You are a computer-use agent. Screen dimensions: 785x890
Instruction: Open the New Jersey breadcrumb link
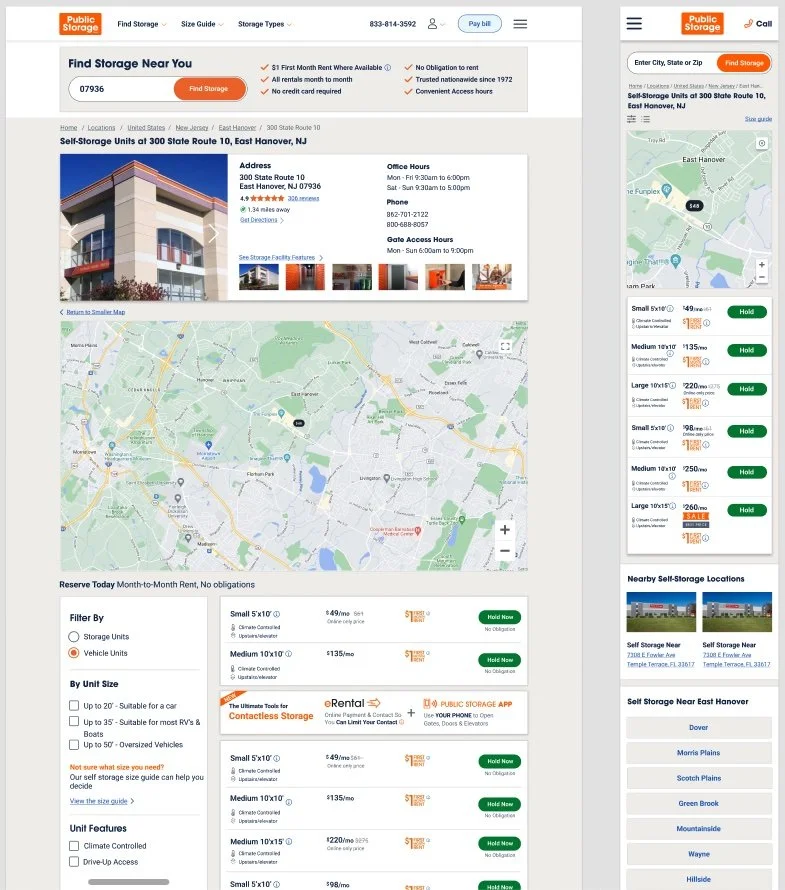(192, 128)
